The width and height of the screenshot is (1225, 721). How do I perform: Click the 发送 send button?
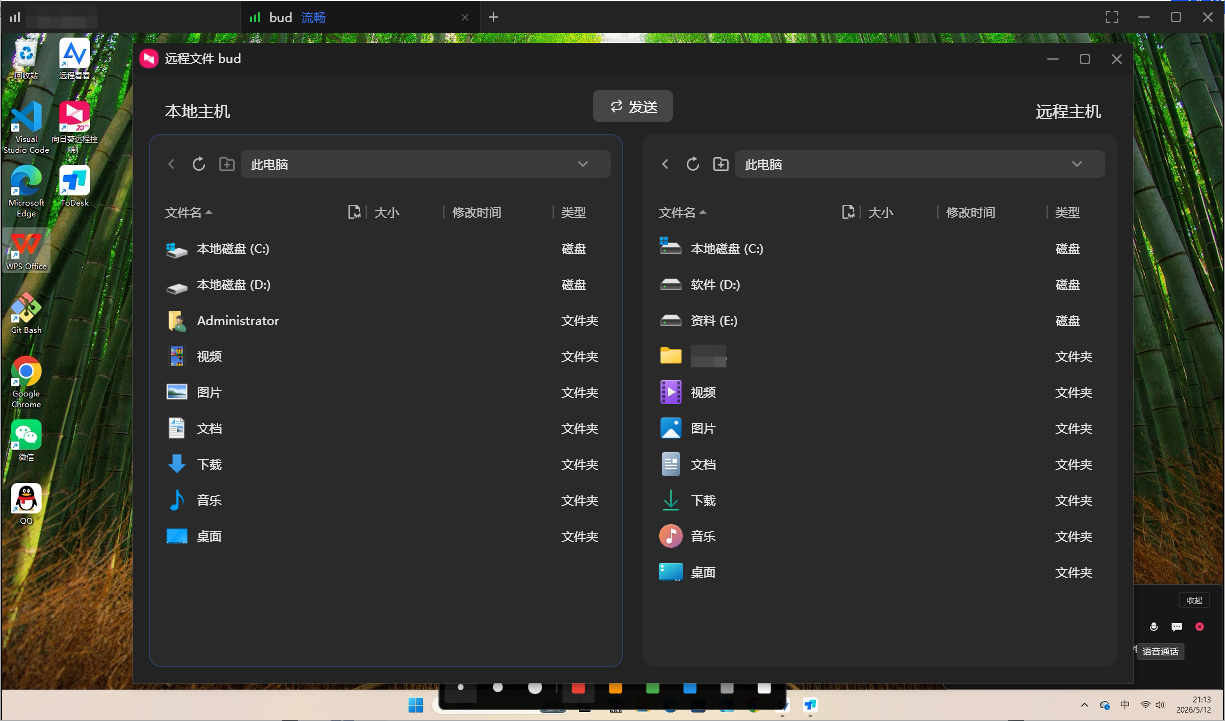[x=633, y=106]
